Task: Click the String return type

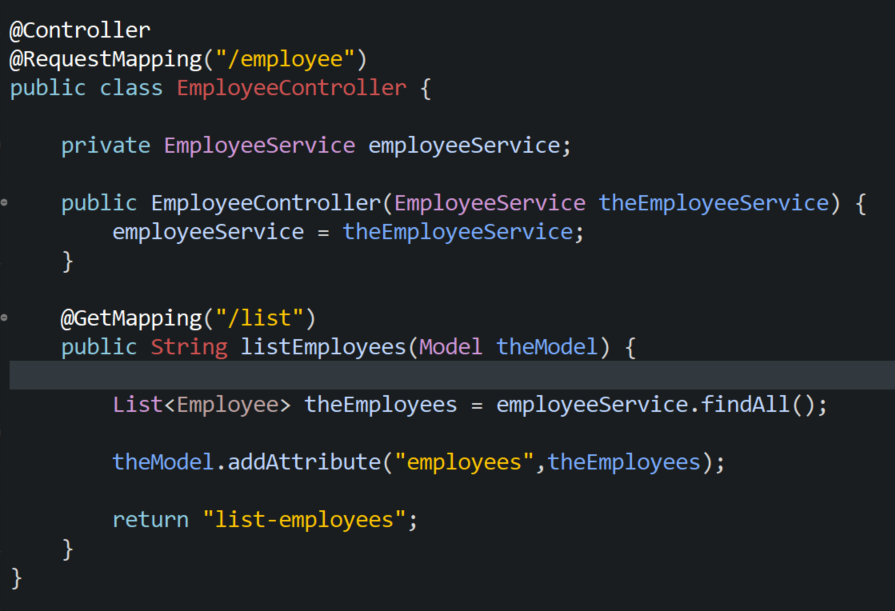Action: (x=189, y=347)
